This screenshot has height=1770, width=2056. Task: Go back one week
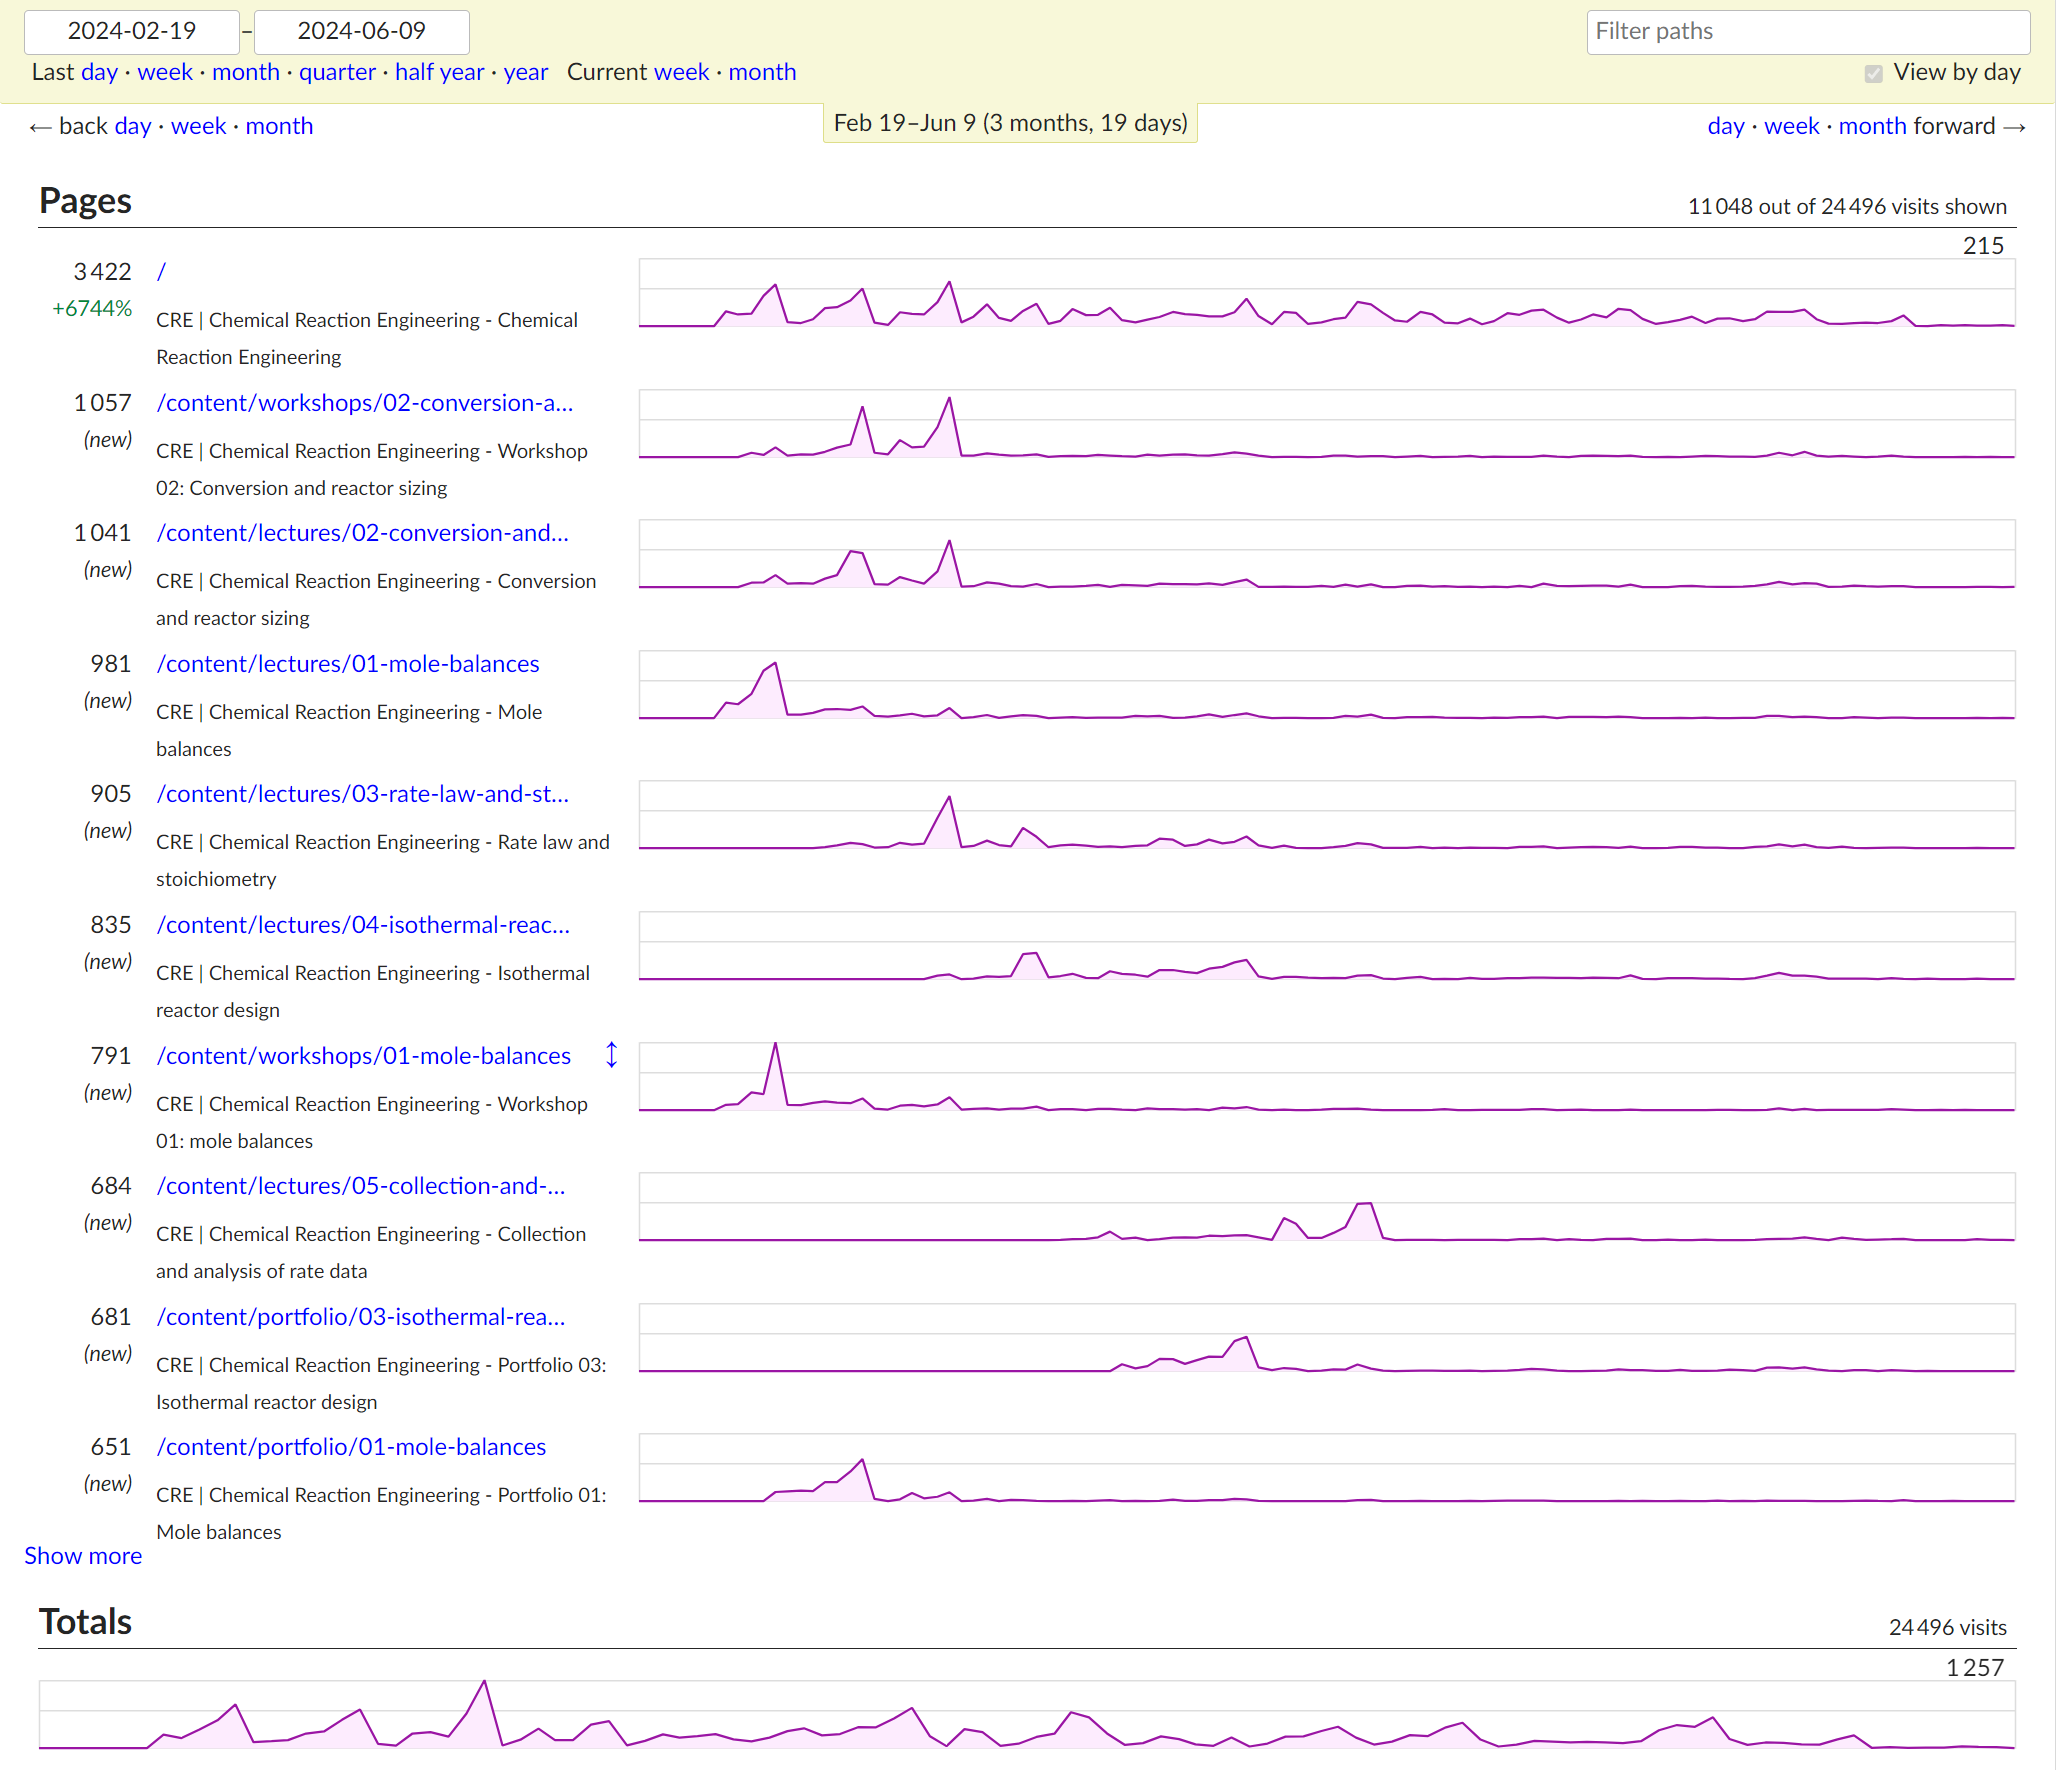tap(199, 126)
